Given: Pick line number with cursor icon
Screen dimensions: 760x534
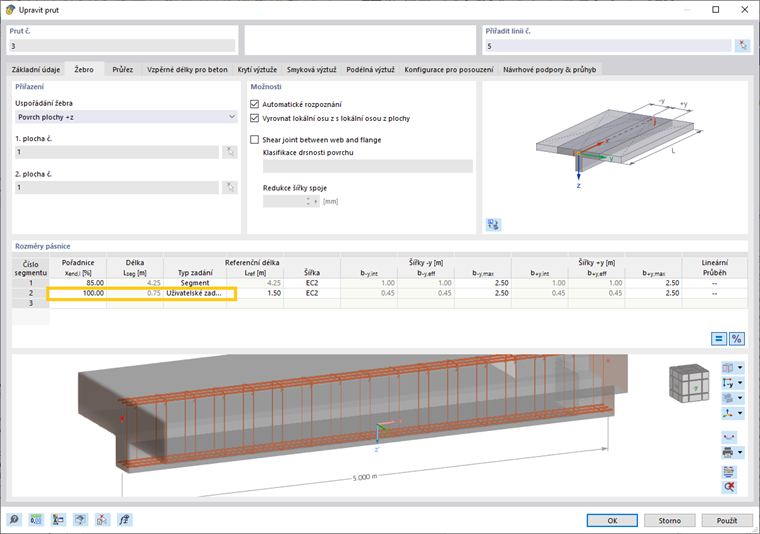Looking at the screenshot, I should 743,46.
